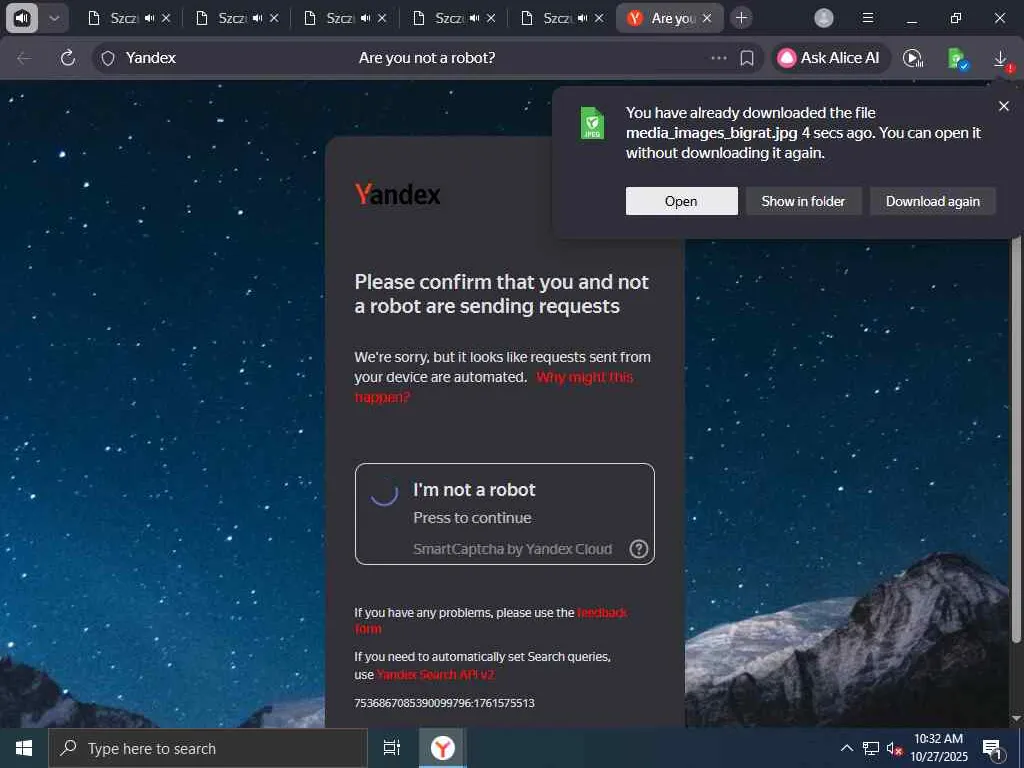Check the I'm not a robot box

384,492
